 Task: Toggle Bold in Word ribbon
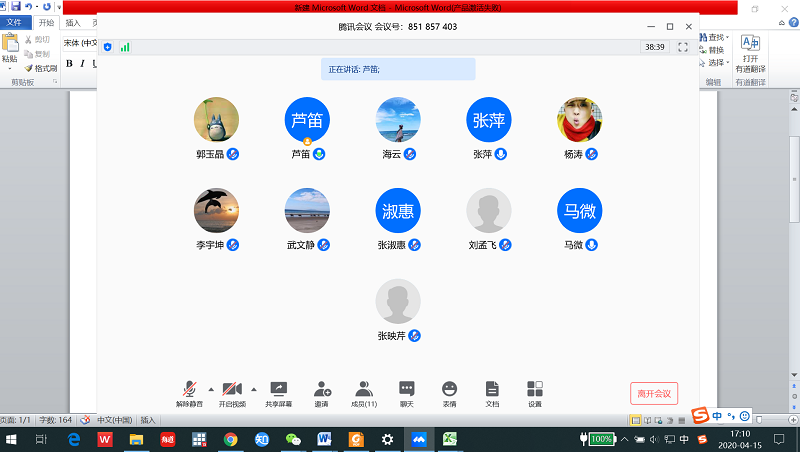coord(69,63)
